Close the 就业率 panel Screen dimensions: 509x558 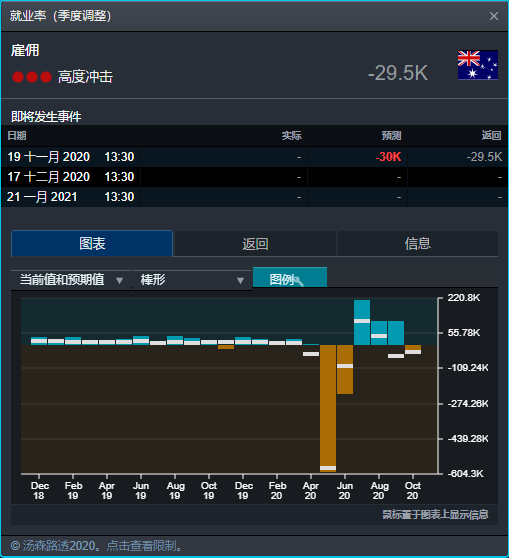click(493, 16)
